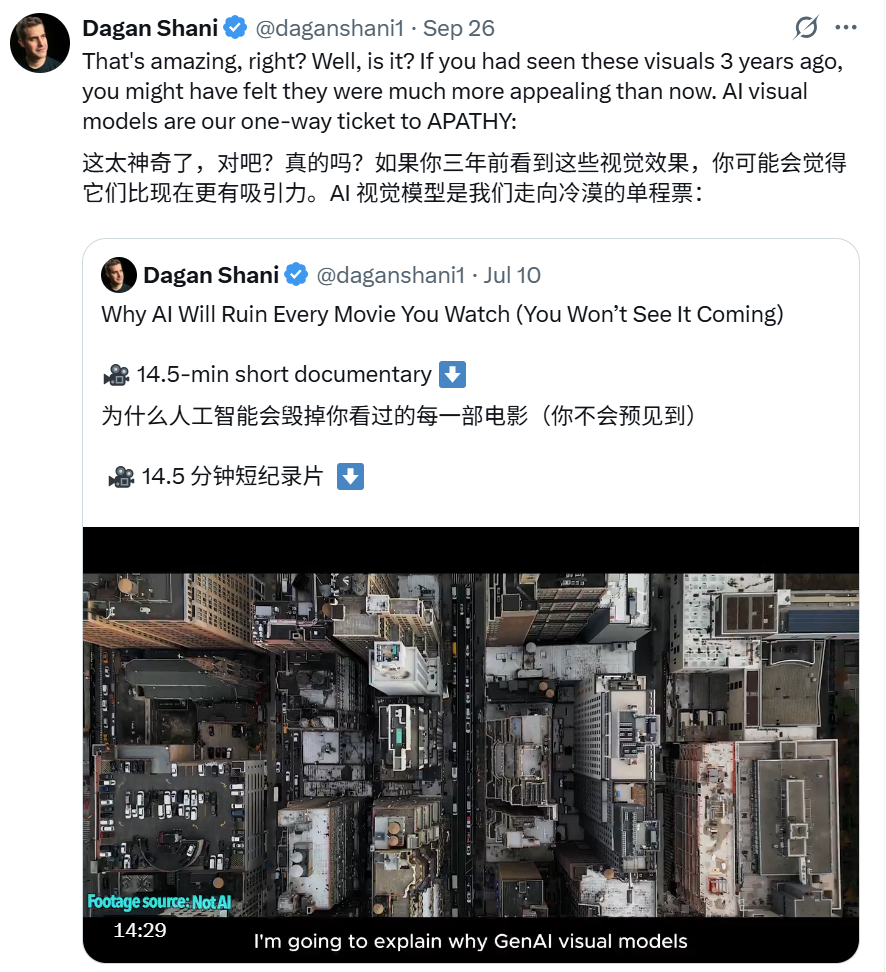The width and height of the screenshot is (886, 972).
Task: Click the quoted tweet's small profile avatar
Action: pos(118,275)
